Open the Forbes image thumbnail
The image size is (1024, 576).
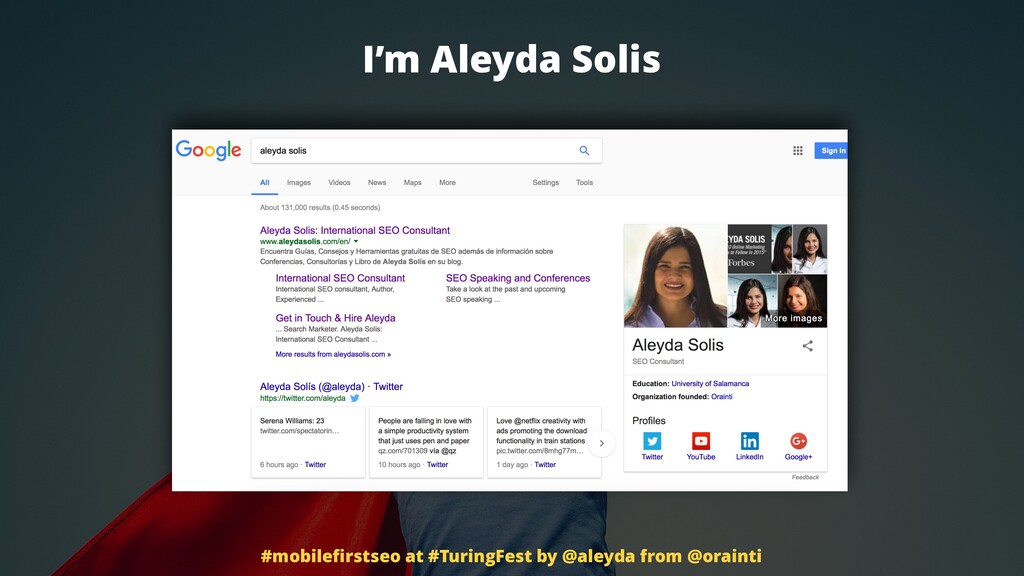click(x=750, y=249)
